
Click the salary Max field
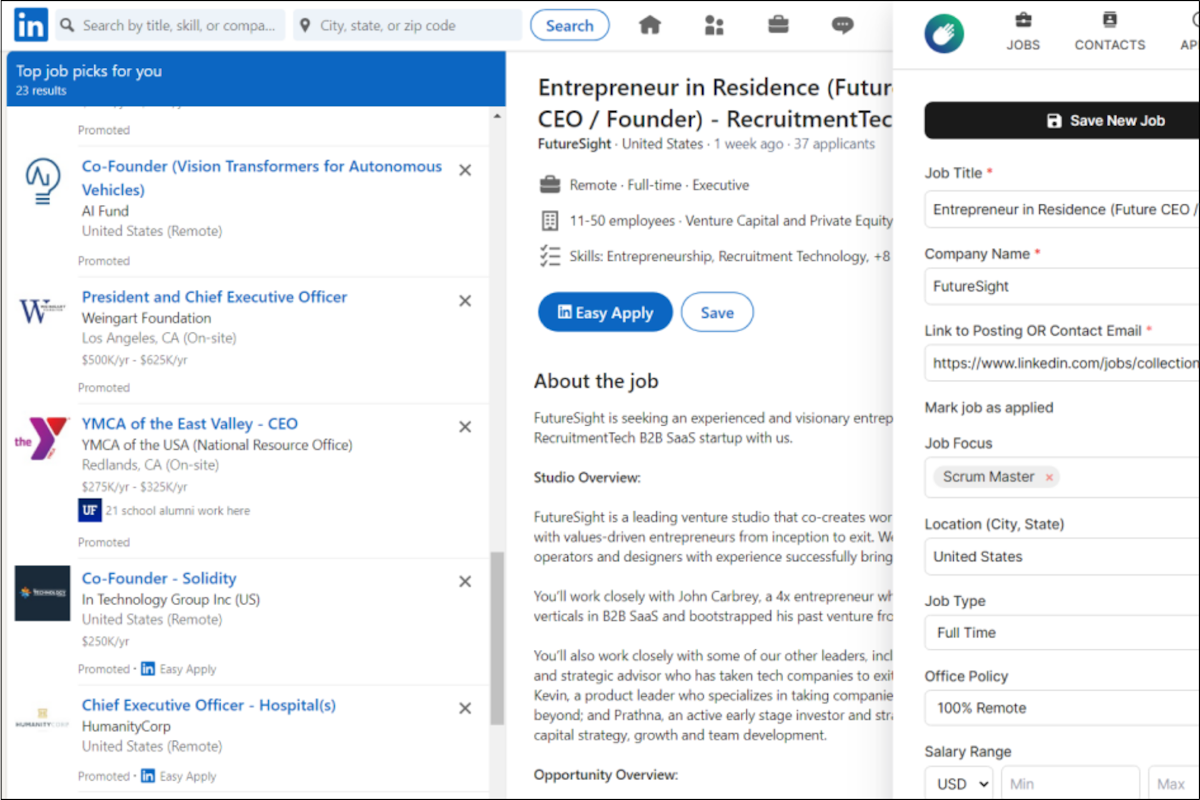point(1174,784)
